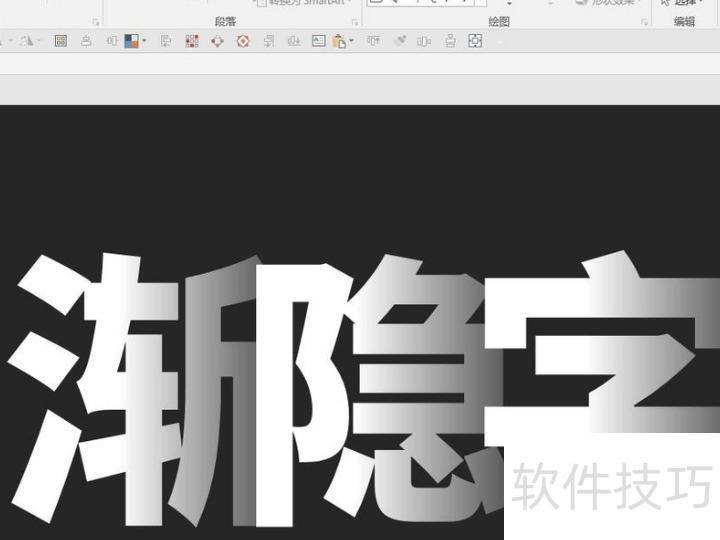Click the align left objects icon

coord(166,41)
